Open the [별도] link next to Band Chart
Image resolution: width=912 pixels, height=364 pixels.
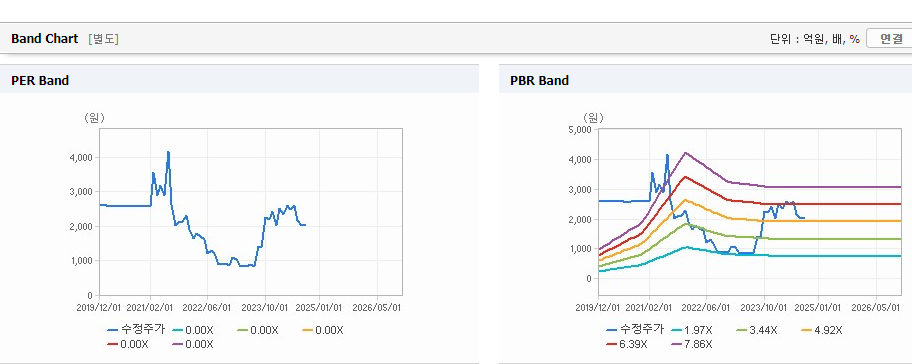pyautogui.click(x=104, y=39)
